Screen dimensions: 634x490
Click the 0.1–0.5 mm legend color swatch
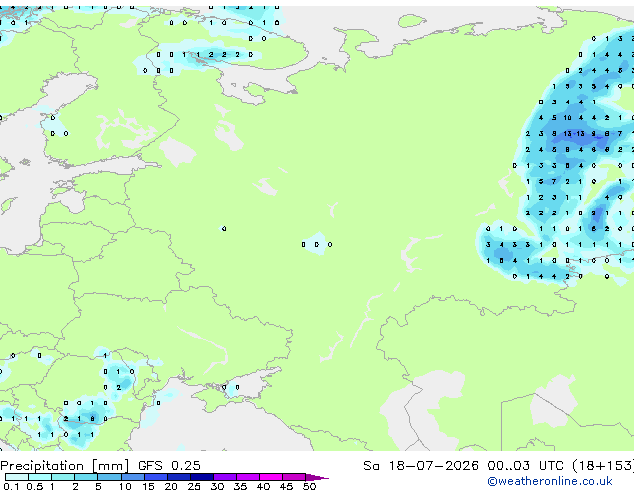[17, 477]
